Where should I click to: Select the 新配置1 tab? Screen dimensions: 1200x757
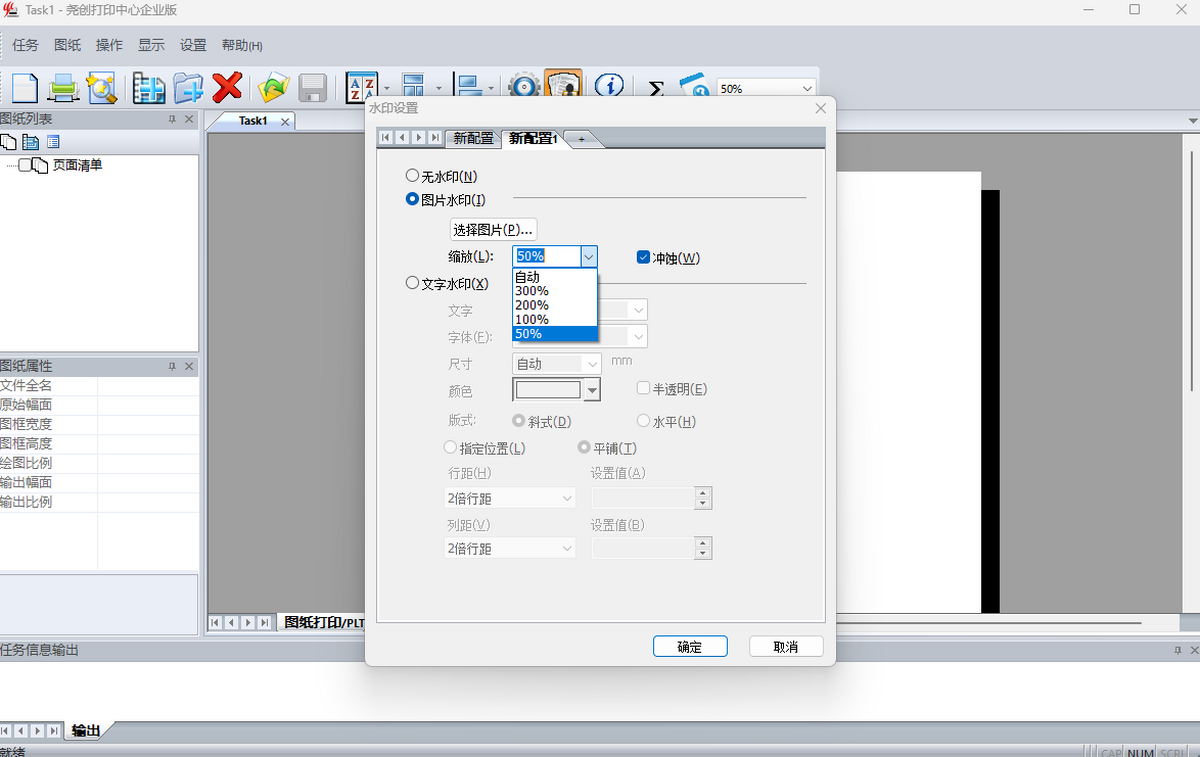[x=533, y=138]
